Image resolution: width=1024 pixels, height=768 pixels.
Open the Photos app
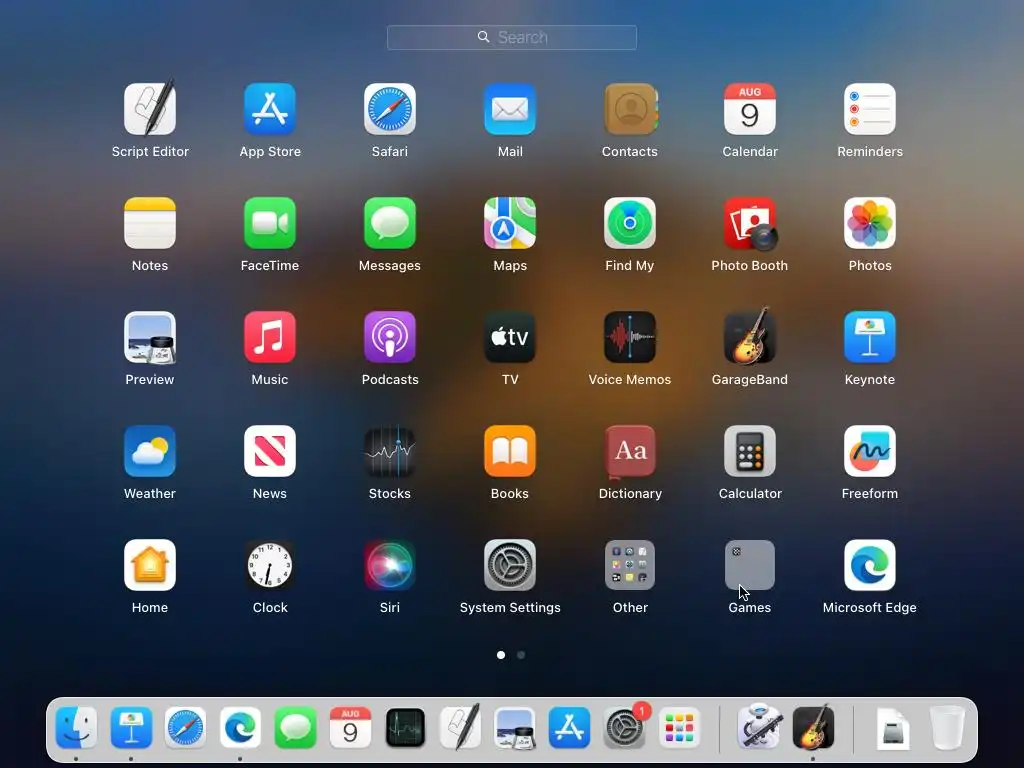[870, 223]
